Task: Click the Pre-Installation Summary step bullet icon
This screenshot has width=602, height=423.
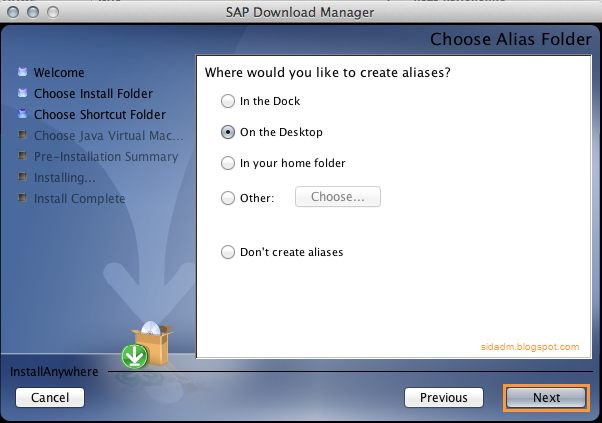Action: [x=23, y=155]
